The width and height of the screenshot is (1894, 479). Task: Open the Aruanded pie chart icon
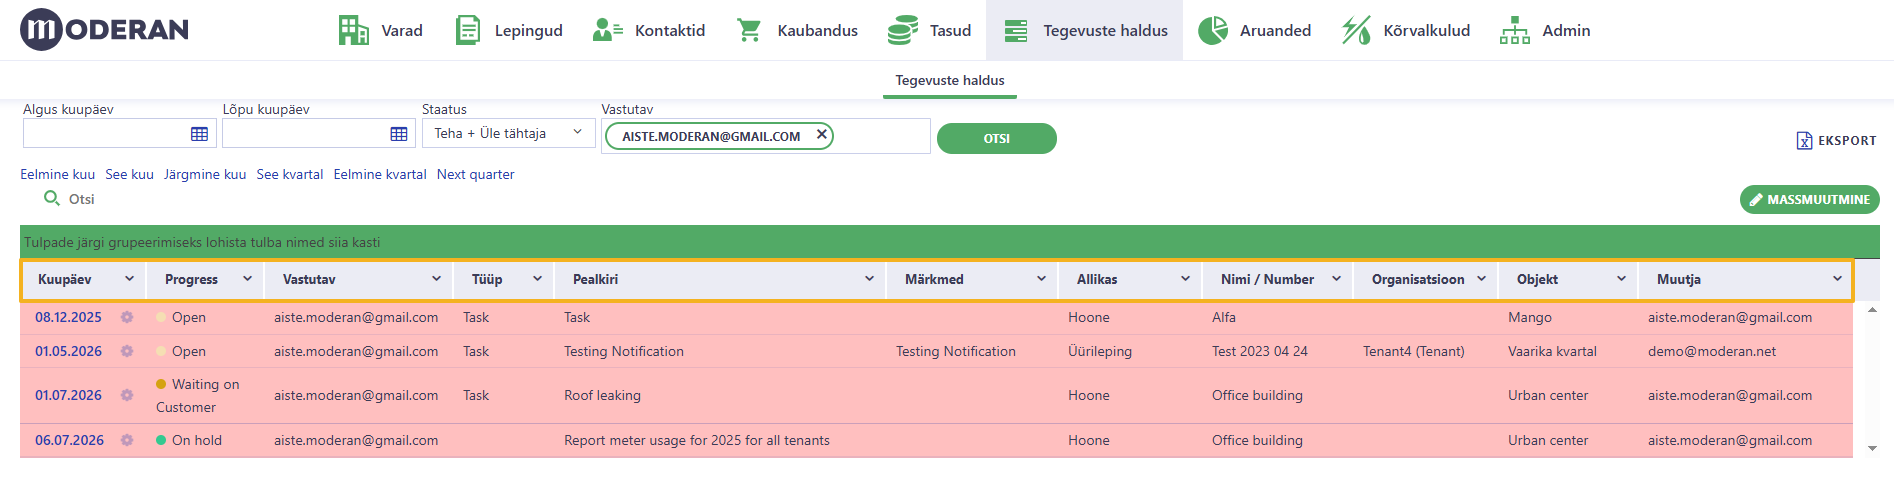pos(1213,30)
